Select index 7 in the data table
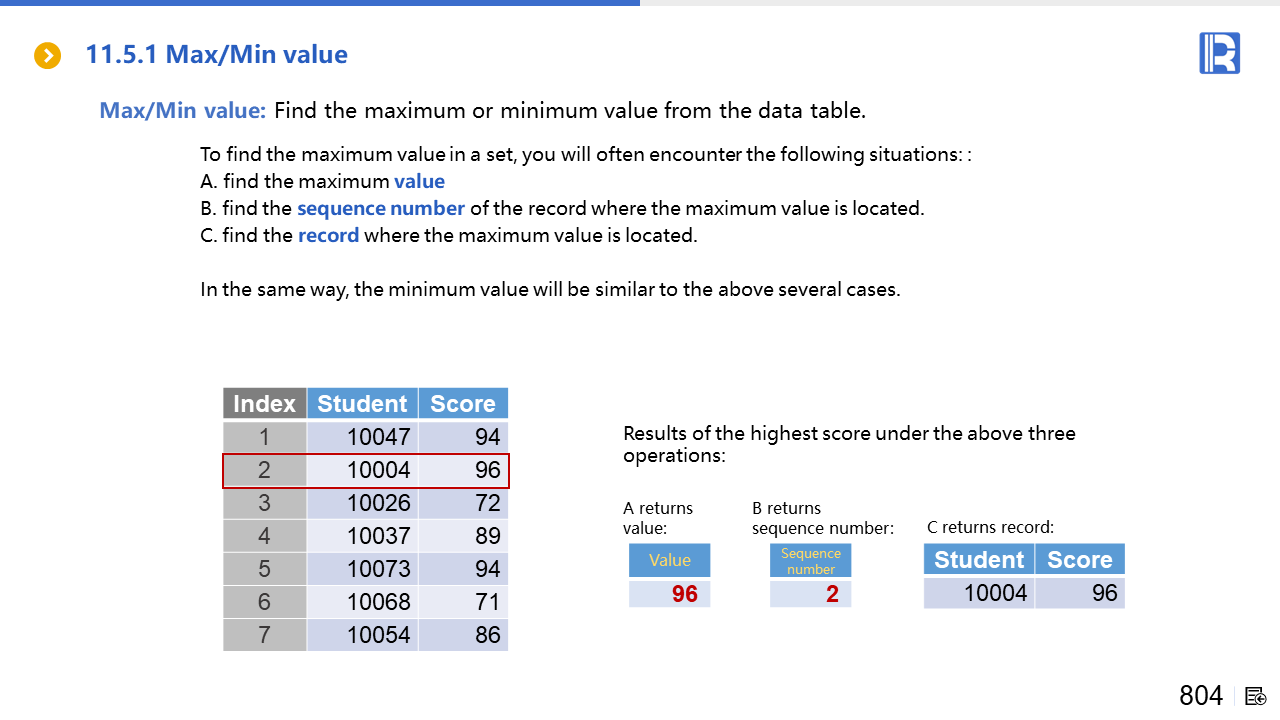Screen dimensions: 1280x720 (264, 635)
